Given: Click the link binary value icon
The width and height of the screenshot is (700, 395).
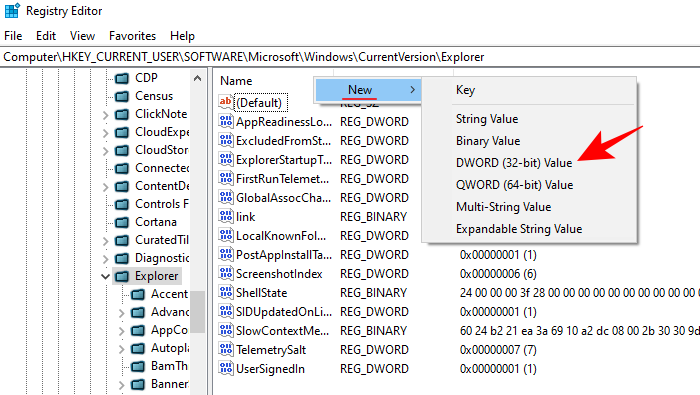Looking at the screenshot, I should [225, 216].
